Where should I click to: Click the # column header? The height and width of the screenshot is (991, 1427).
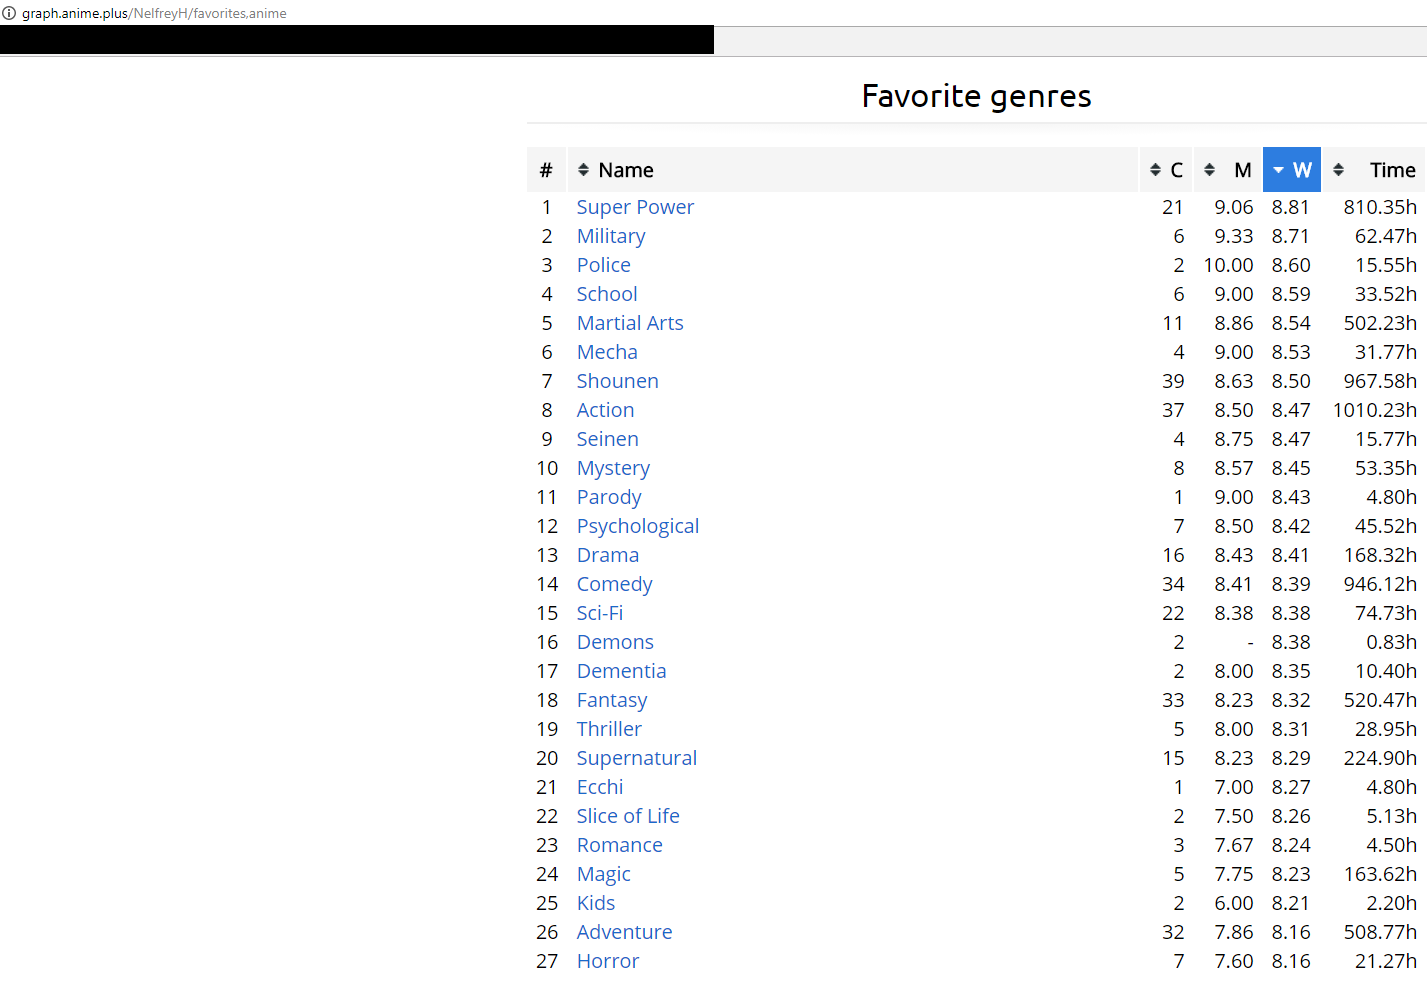click(x=546, y=170)
